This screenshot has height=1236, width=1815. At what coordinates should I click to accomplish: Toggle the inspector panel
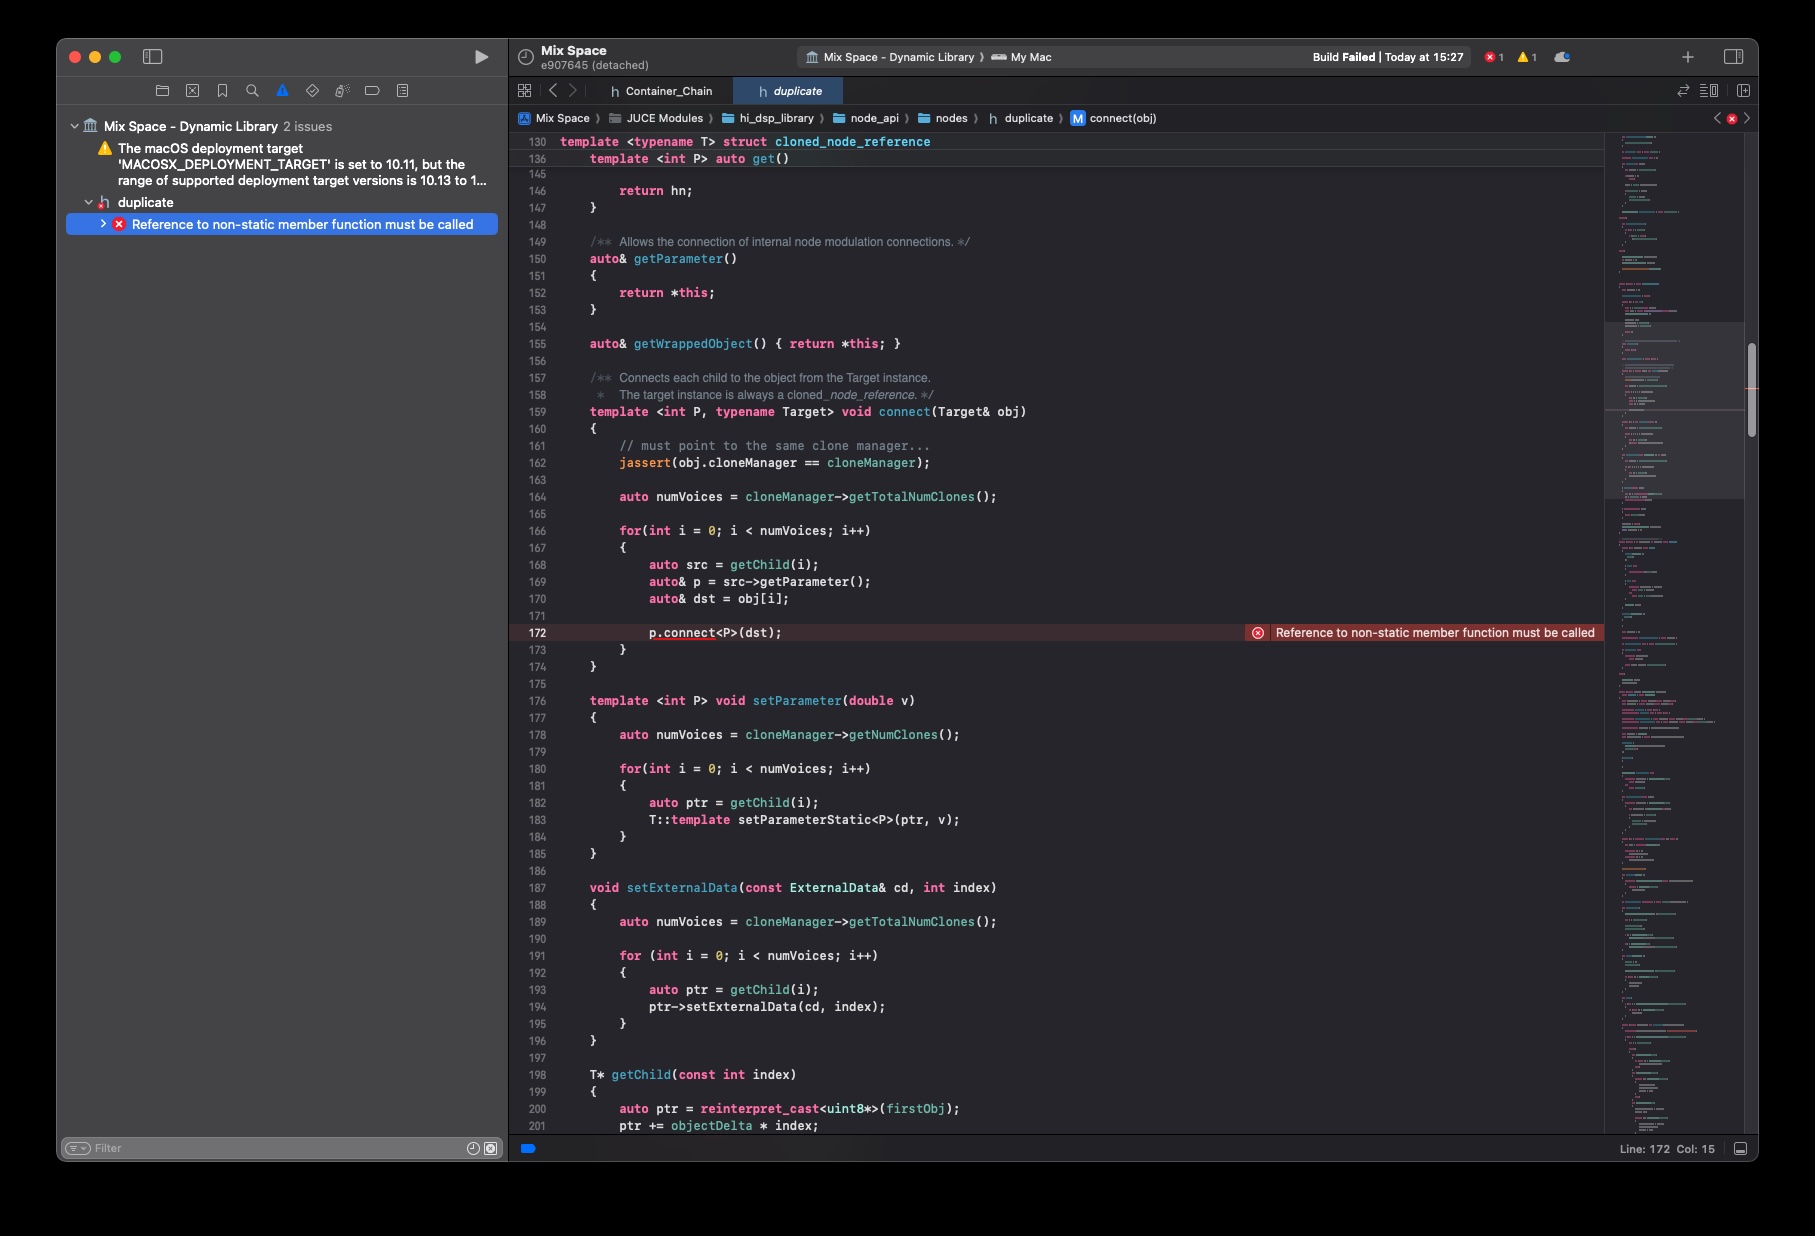click(x=1734, y=57)
